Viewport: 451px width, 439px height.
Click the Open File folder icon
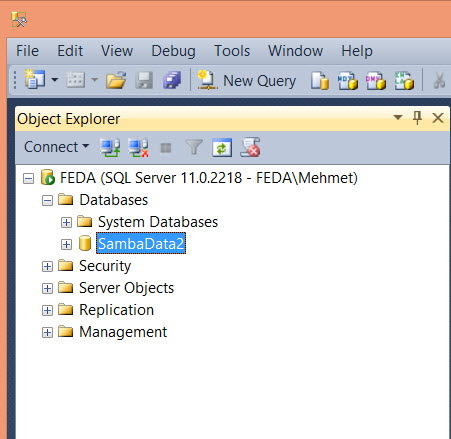[x=116, y=80]
